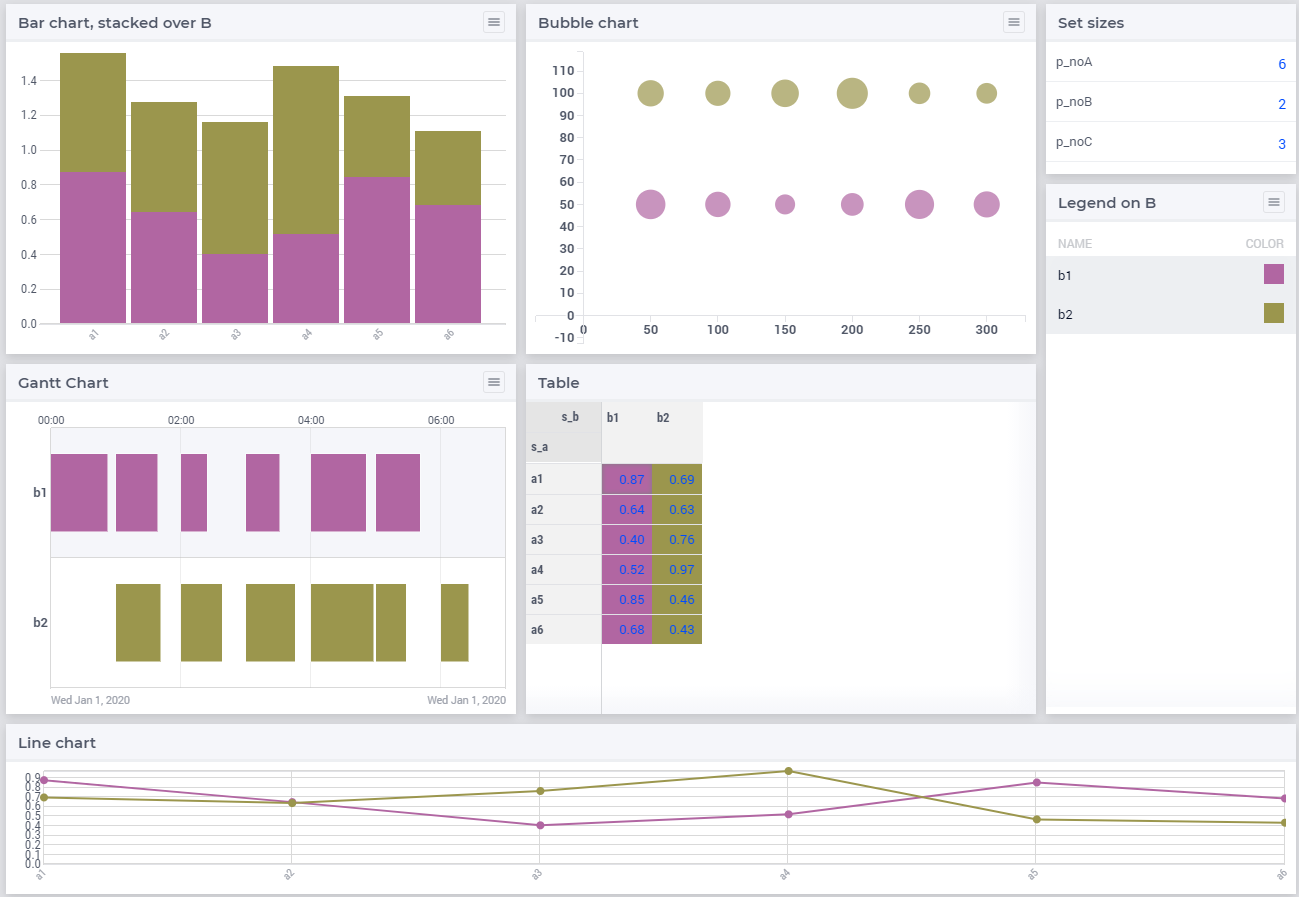1299x897 pixels.
Task: Click the p_noB count value 2
Action: coord(1281,103)
